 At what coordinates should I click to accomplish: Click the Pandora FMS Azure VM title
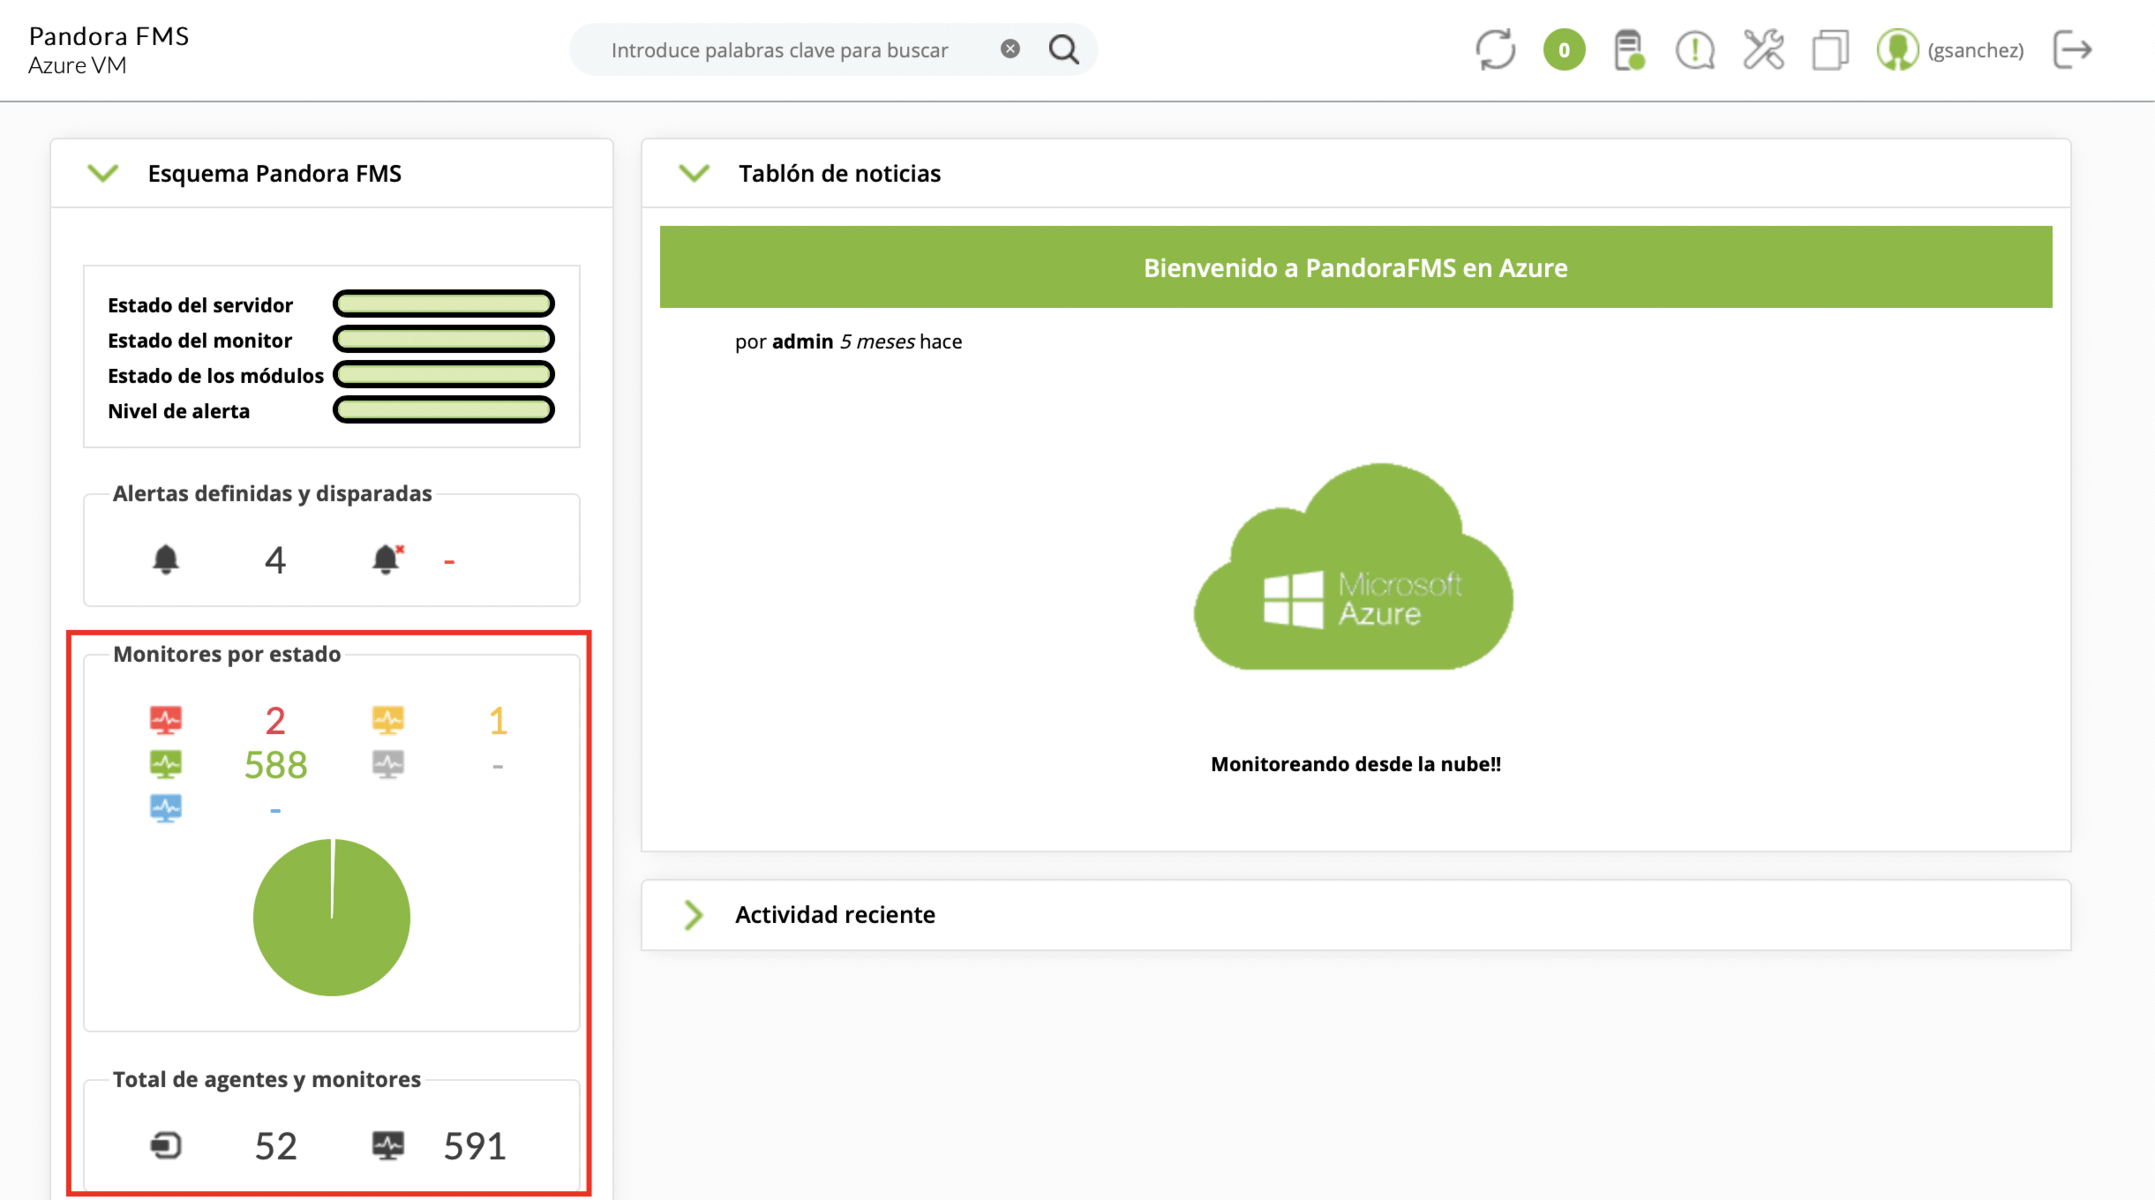pyautogui.click(x=108, y=50)
